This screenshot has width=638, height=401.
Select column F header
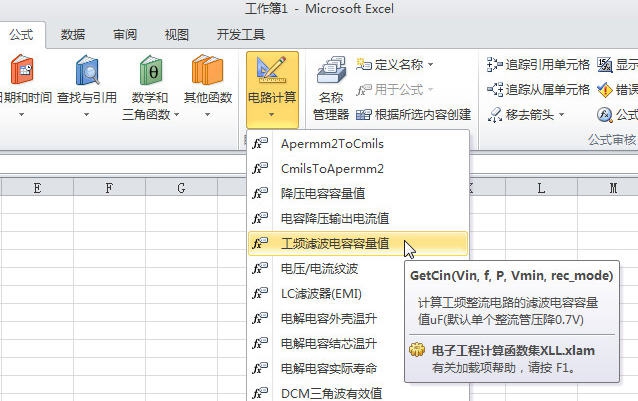[109, 188]
